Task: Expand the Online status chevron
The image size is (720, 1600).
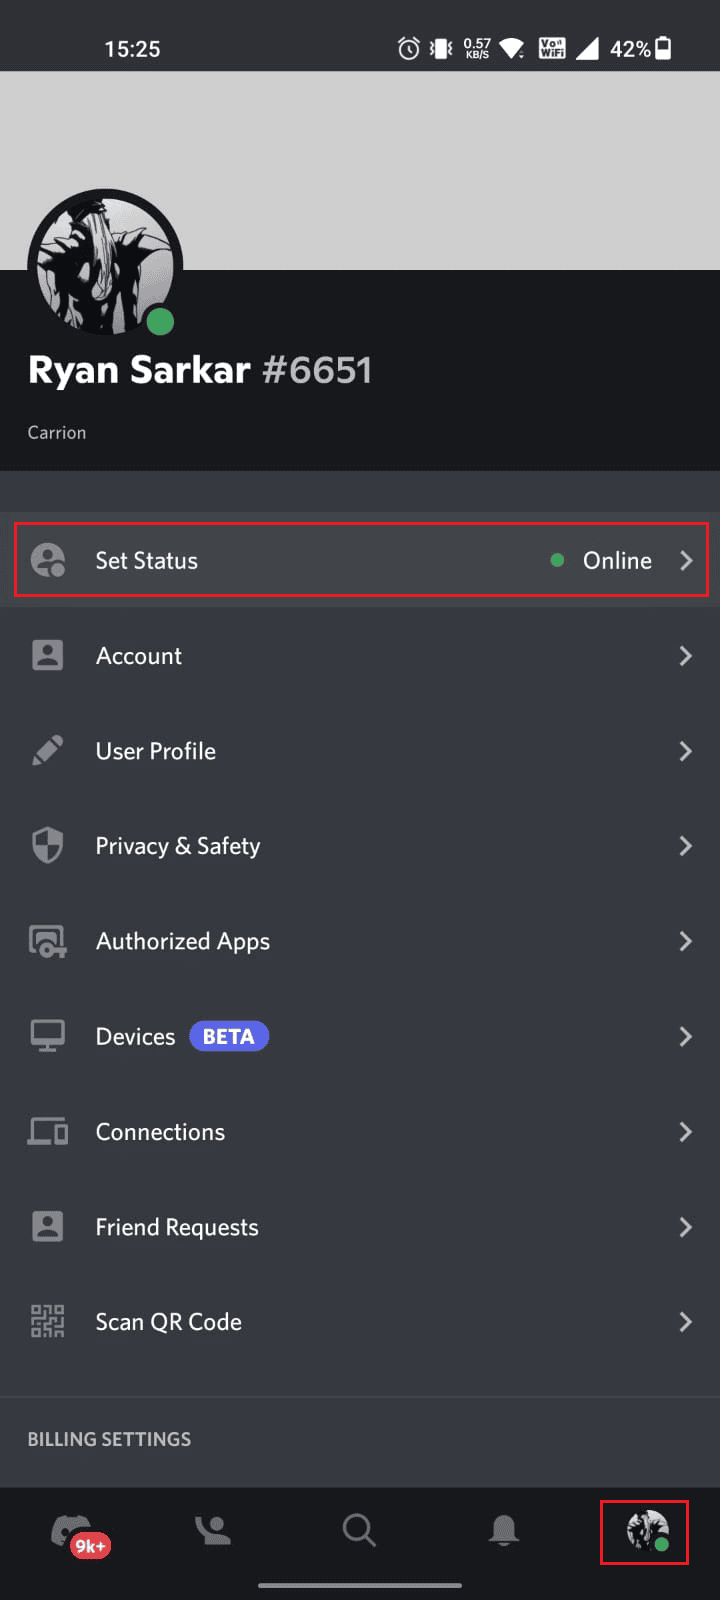Action: pos(686,560)
